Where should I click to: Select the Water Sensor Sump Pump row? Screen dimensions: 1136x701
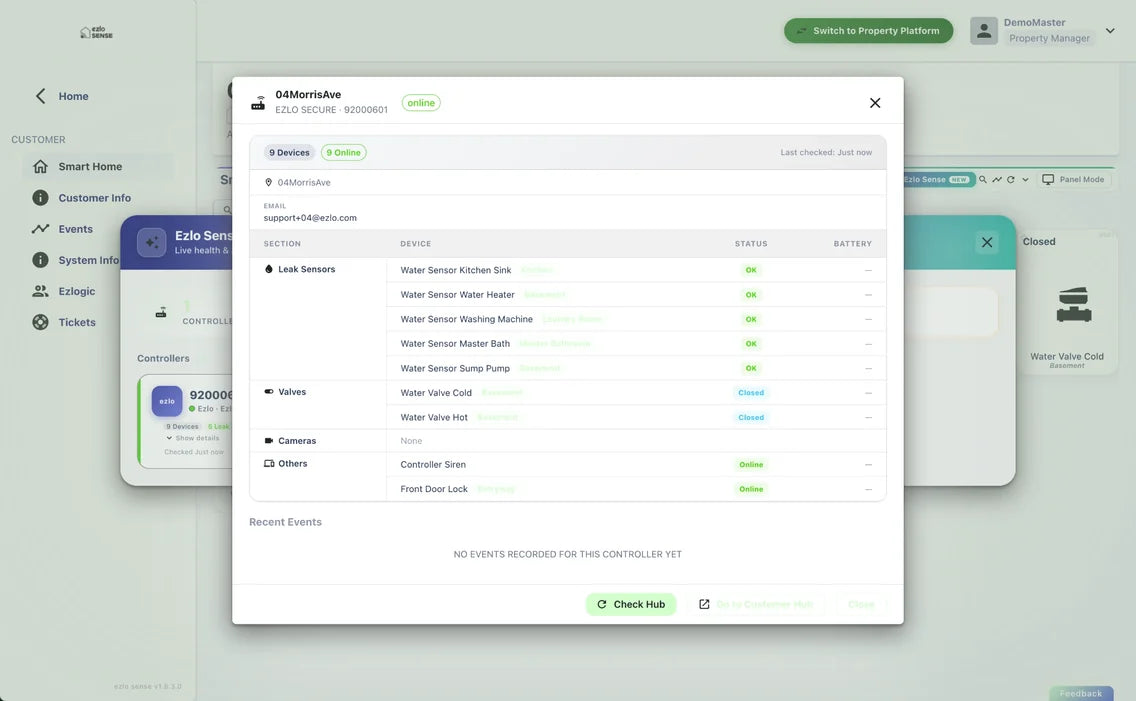point(636,369)
